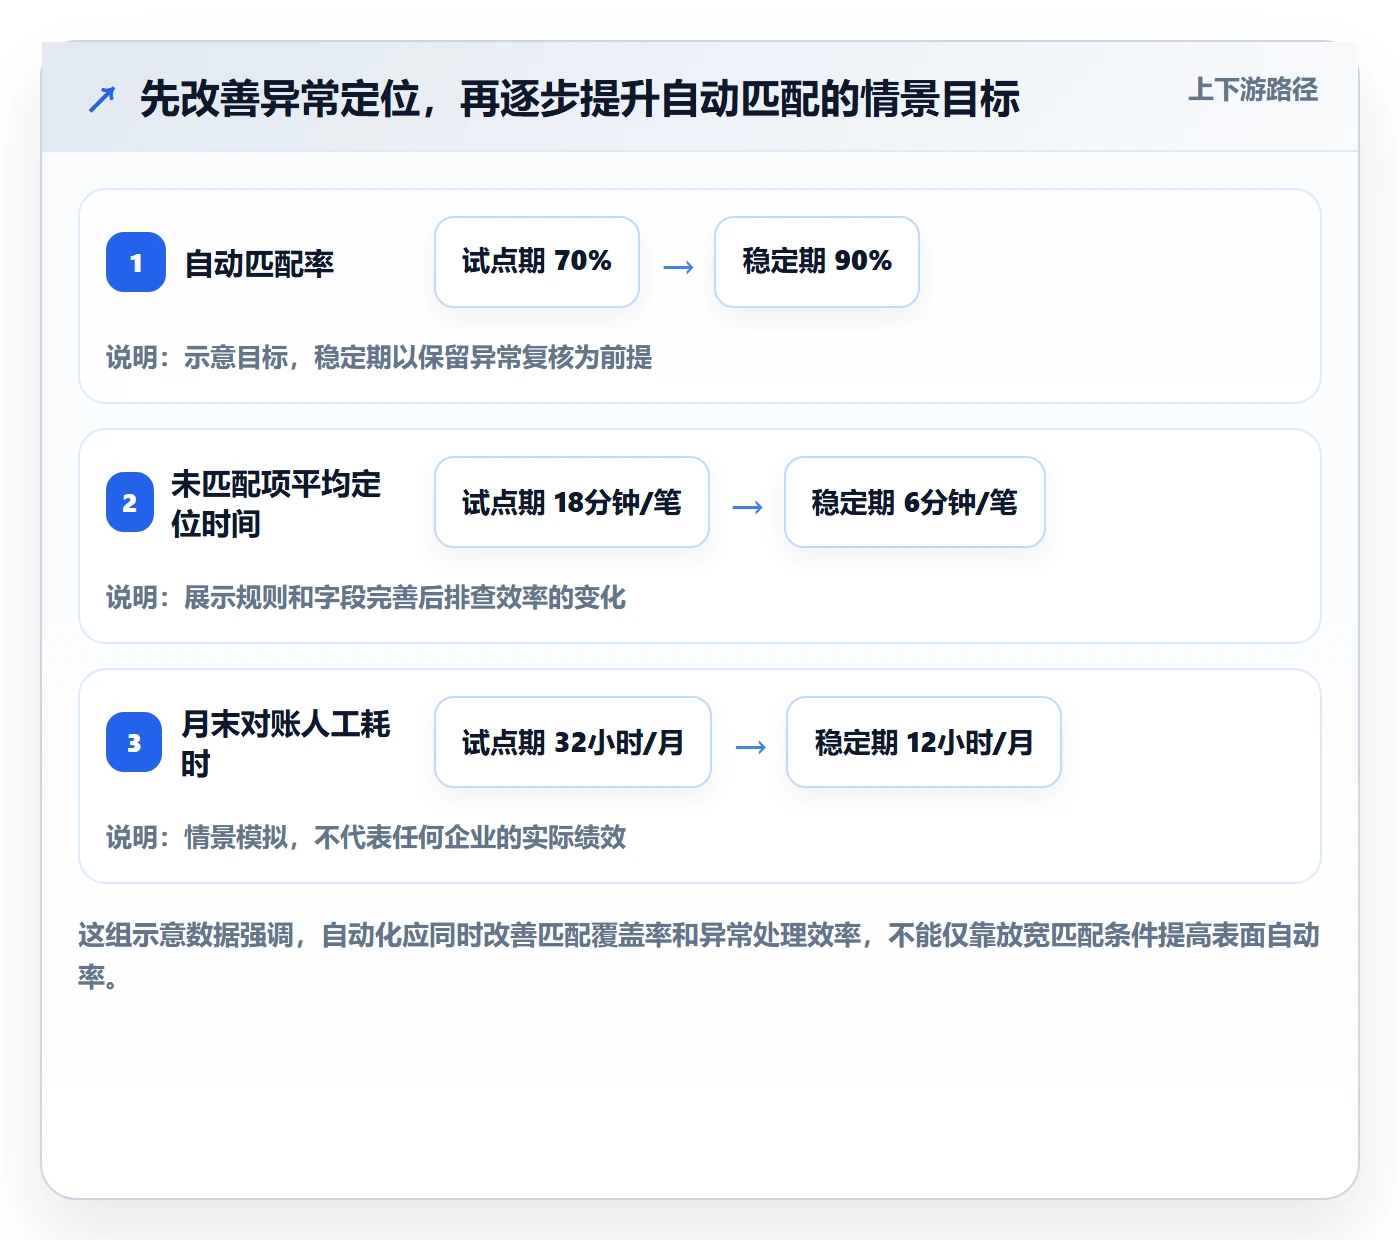This screenshot has width=1400, height=1240.
Task: Click the number 1 badge for 自动匹配率
Action: [136, 262]
